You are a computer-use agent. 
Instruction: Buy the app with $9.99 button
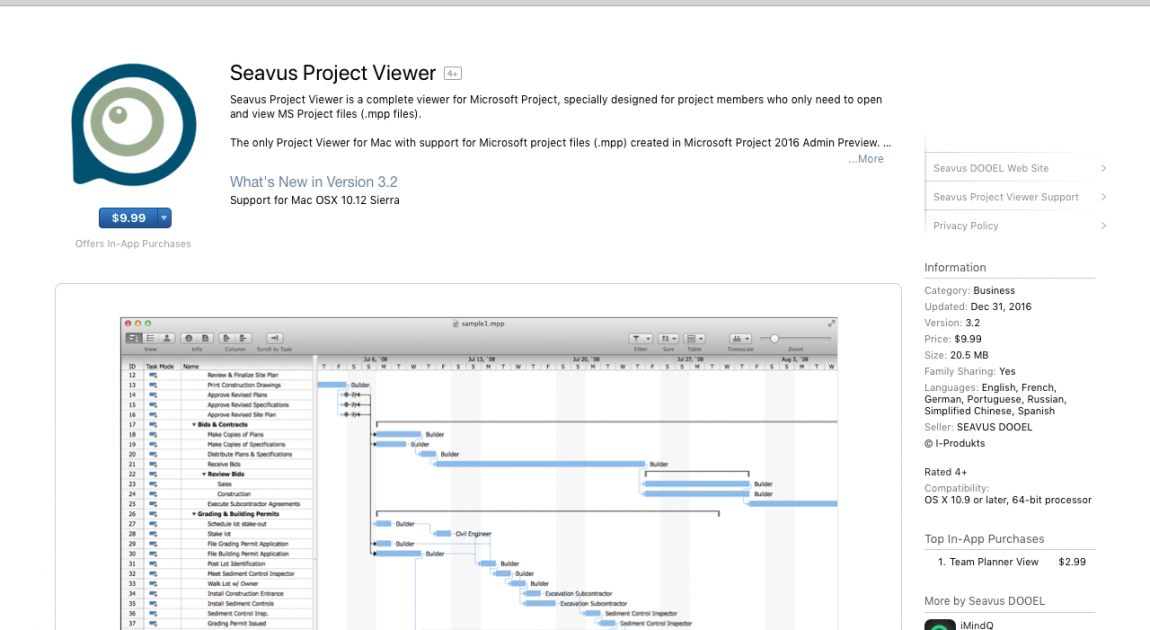(128, 218)
